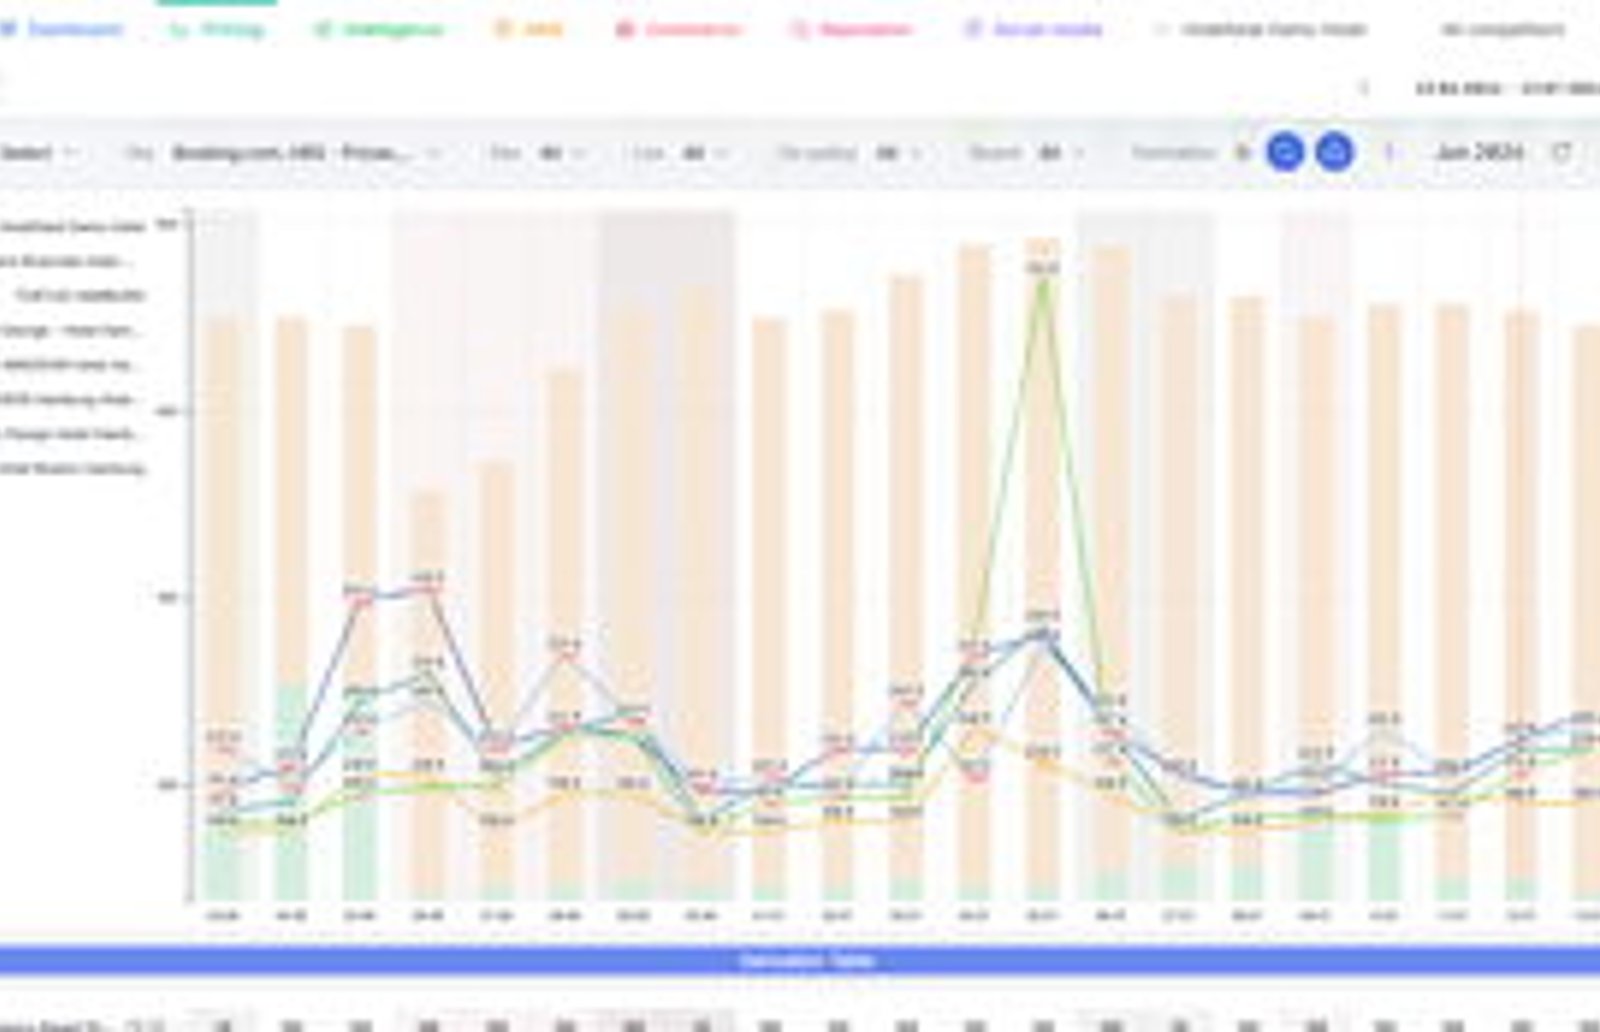Open the Dashboard tab

click(61, 29)
